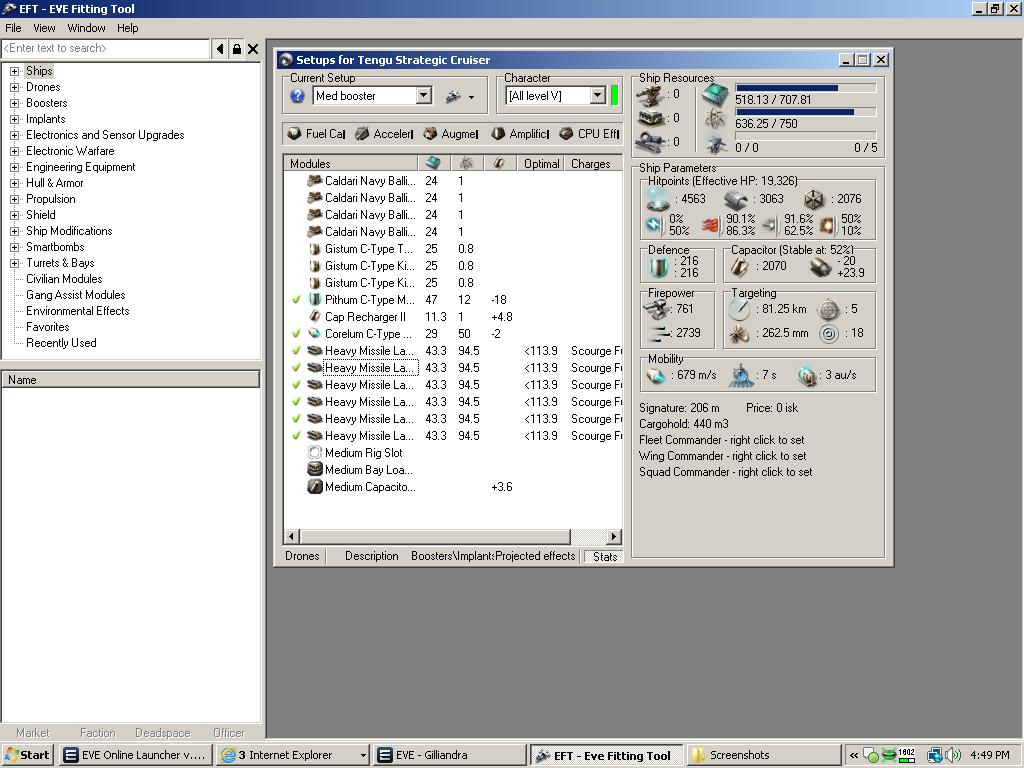Toggle the green character status indicator
Viewport: 1024px width, 768px height.
pos(615,96)
